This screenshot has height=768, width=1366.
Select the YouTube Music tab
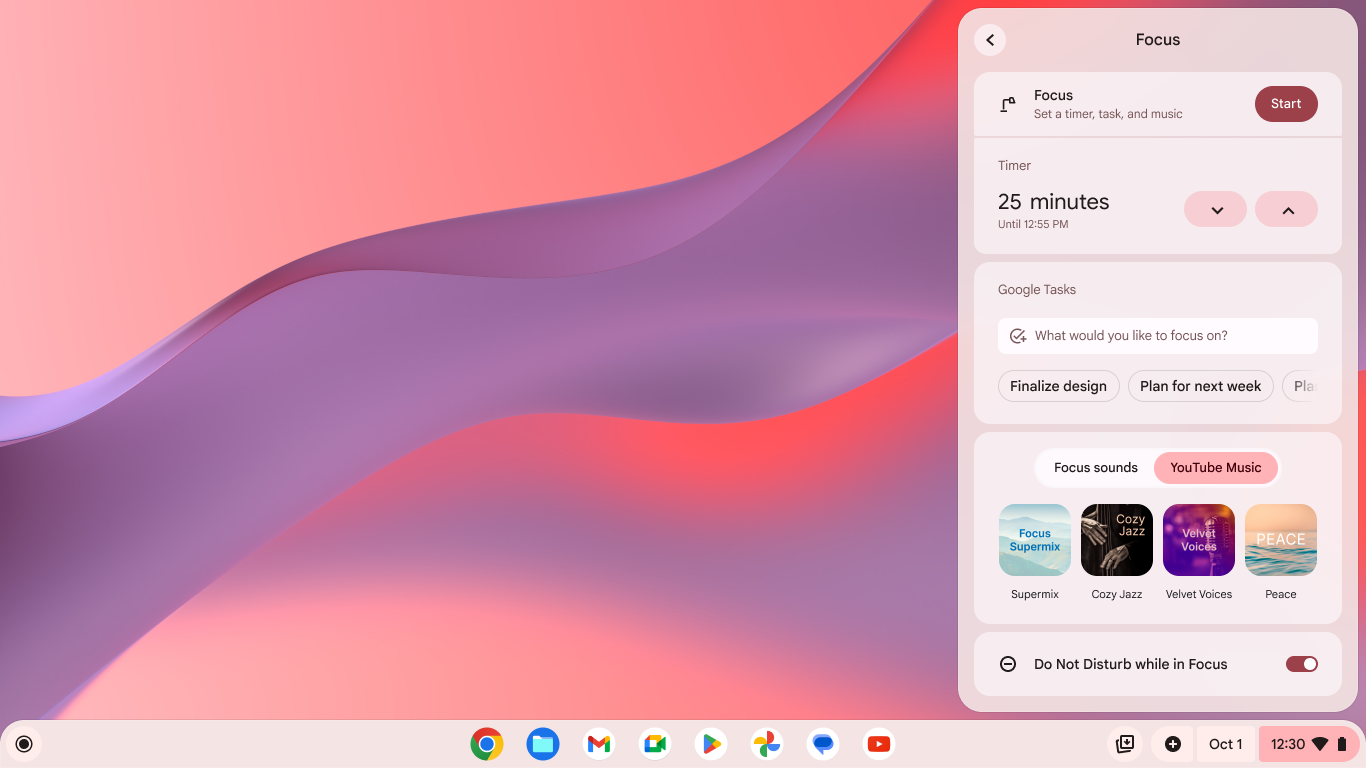[1216, 467]
